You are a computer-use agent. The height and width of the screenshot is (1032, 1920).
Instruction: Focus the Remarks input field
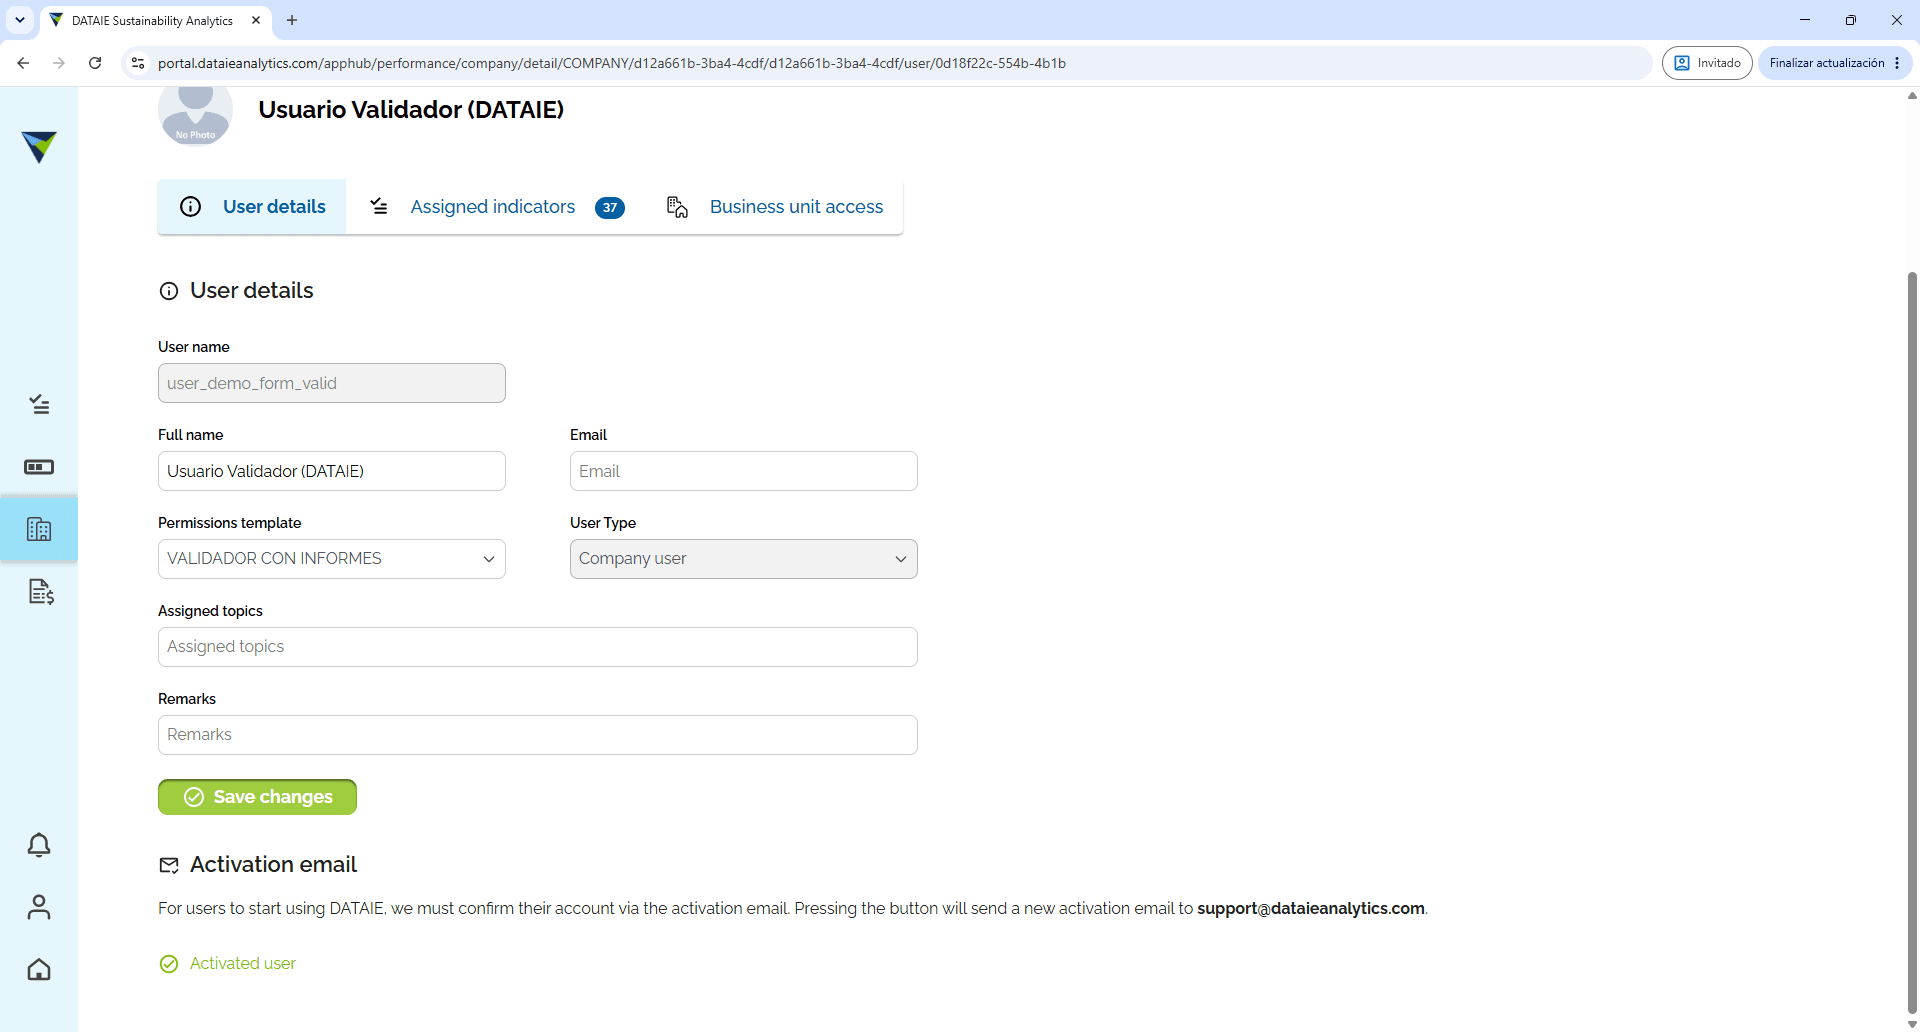538,735
